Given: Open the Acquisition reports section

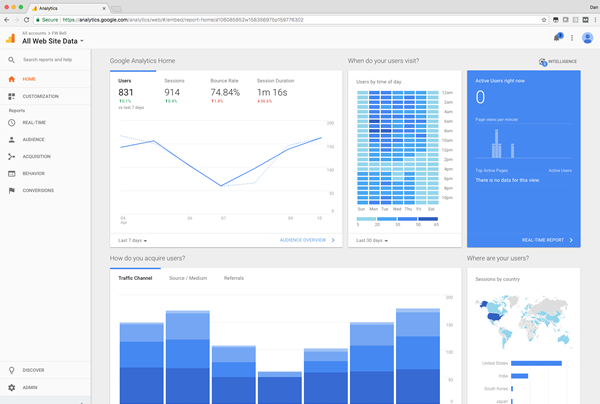Looking at the screenshot, I should point(45,156).
